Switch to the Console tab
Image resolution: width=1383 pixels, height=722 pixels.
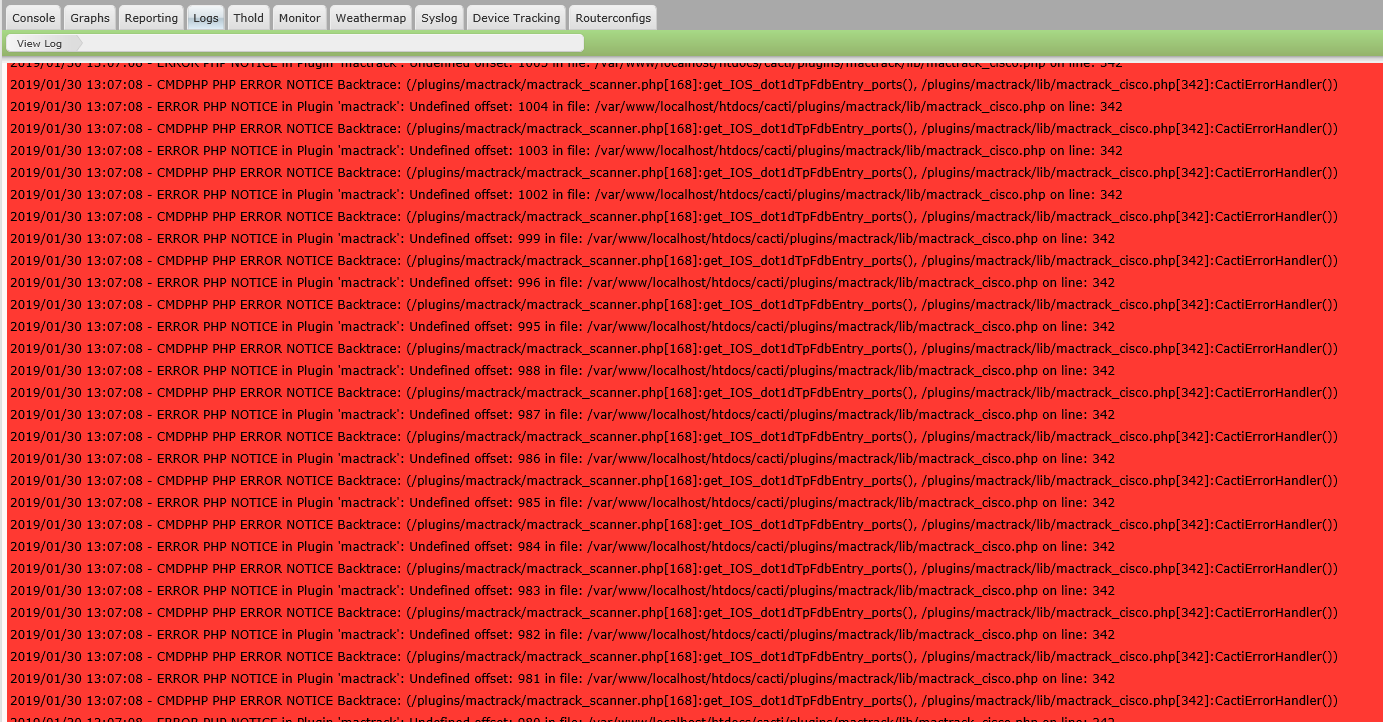tap(33, 17)
